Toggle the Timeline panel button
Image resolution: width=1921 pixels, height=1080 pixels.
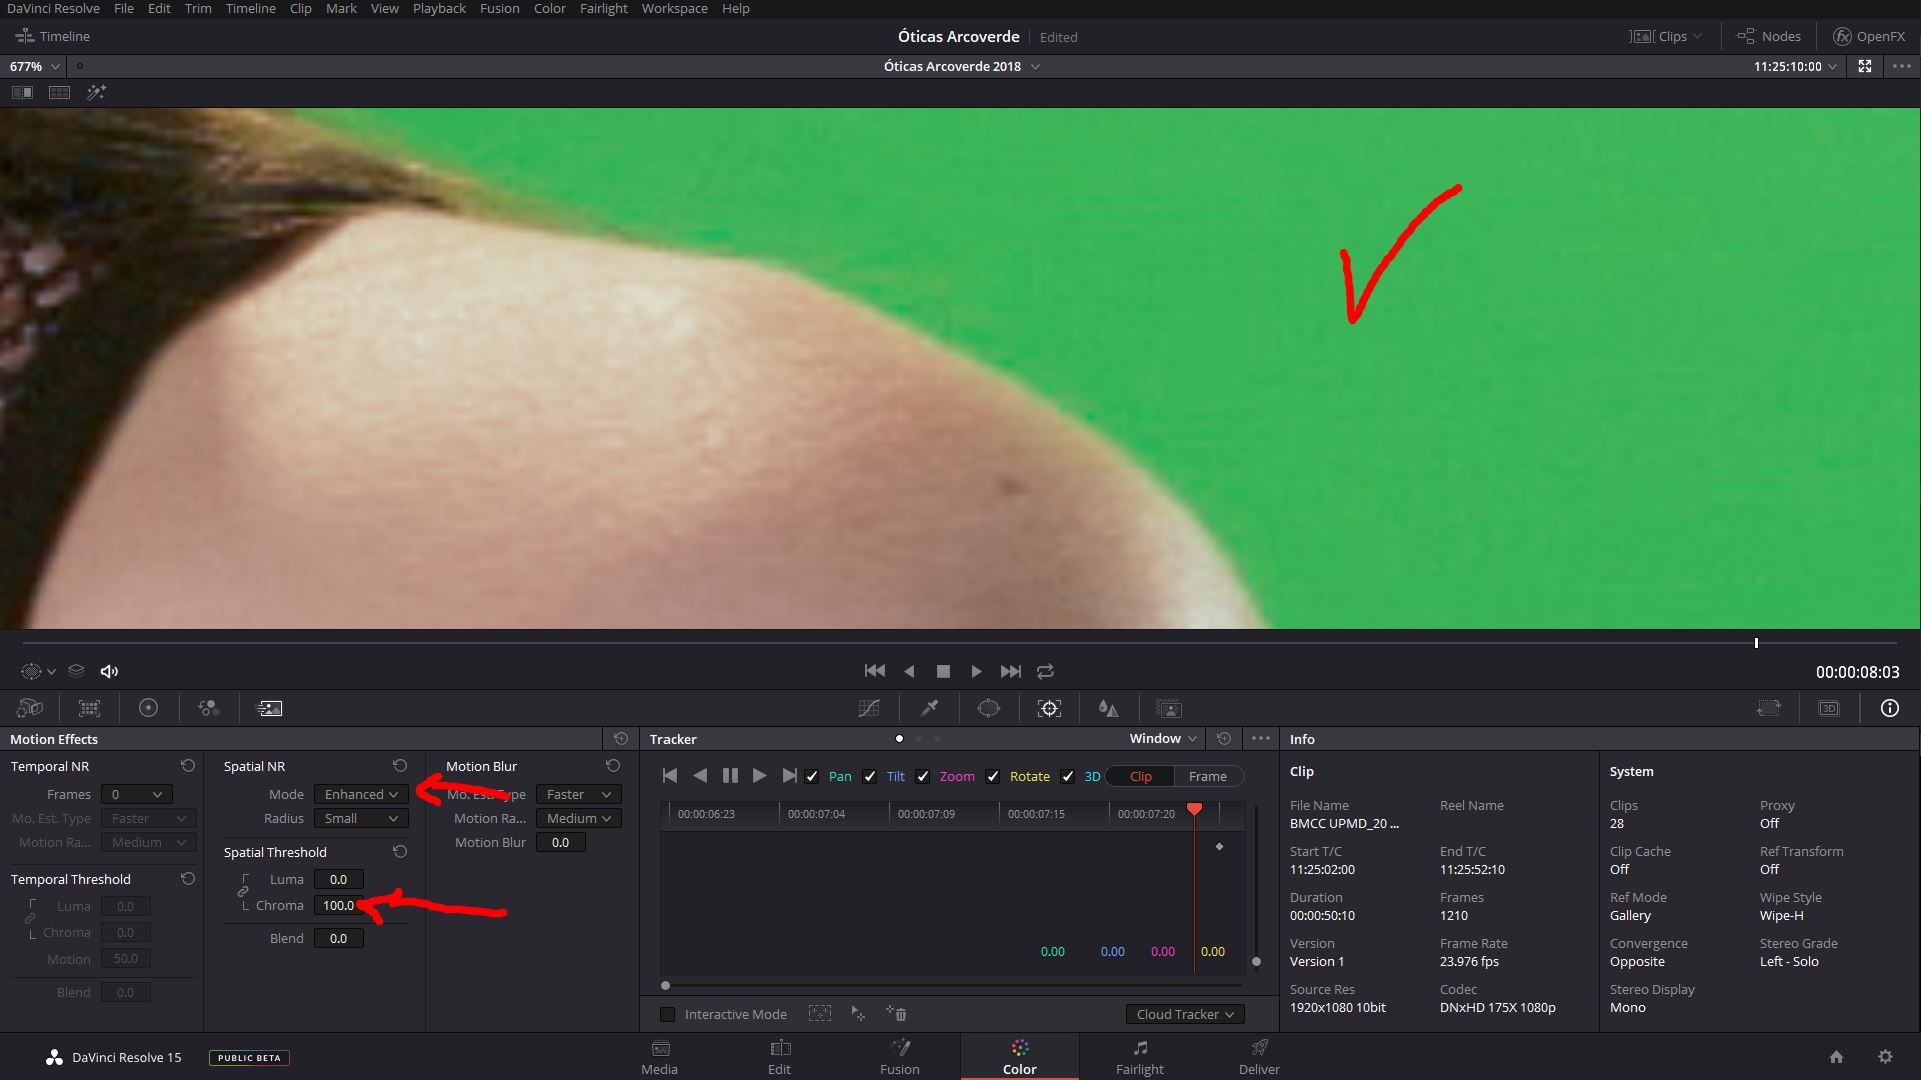click(53, 36)
